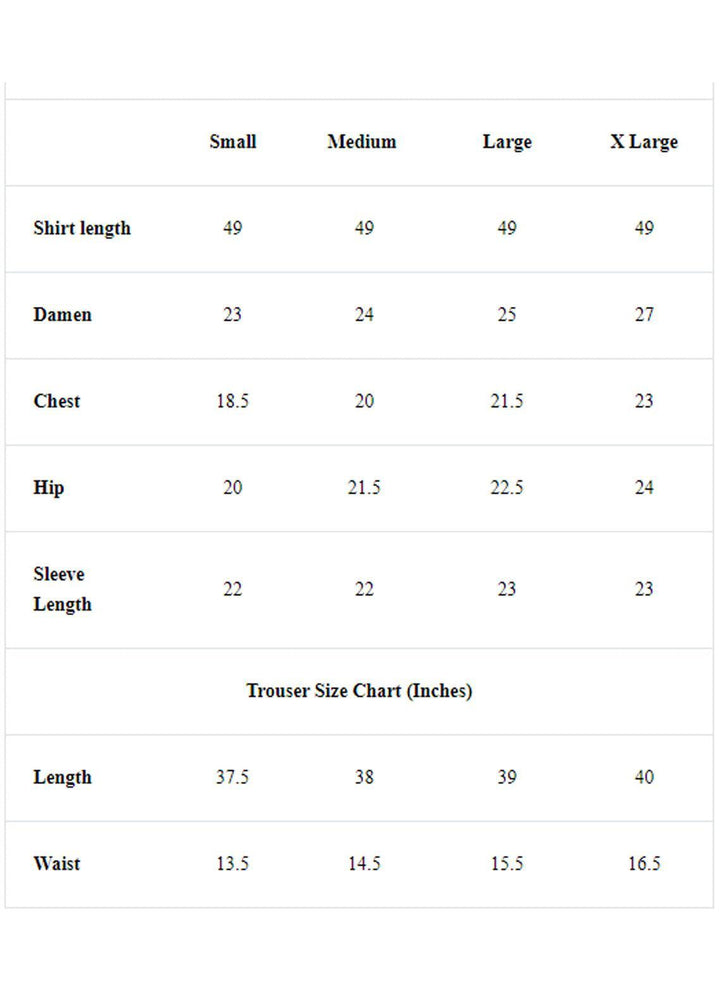Click the Medium waist value 14.5
The image size is (720, 1003).
[x=364, y=864]
